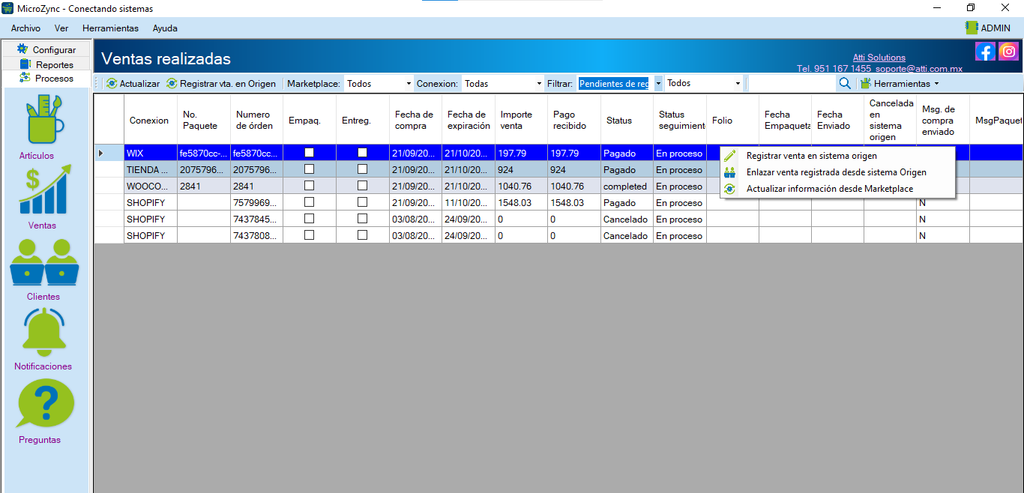Screen dimensions: 1024x493
Task: Select the WOOCO connection cell
Action: (x=150, y=186)
